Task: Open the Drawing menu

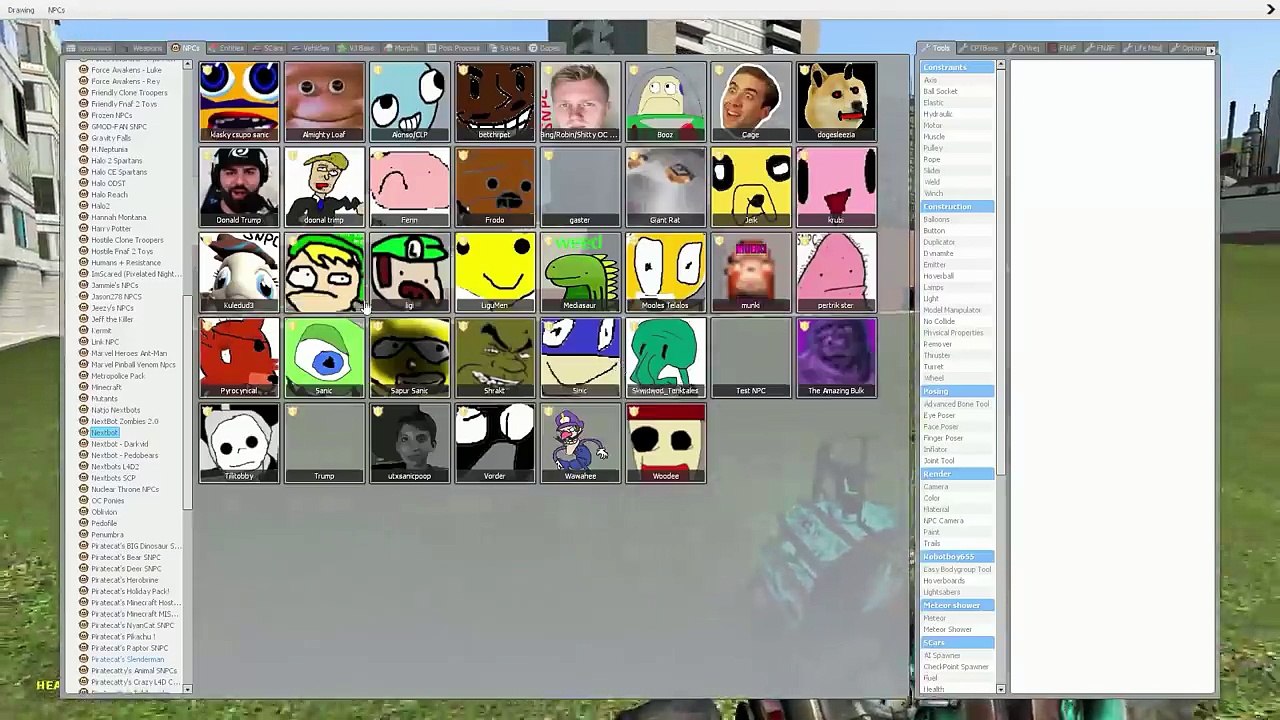Action: tap(21, 10)
